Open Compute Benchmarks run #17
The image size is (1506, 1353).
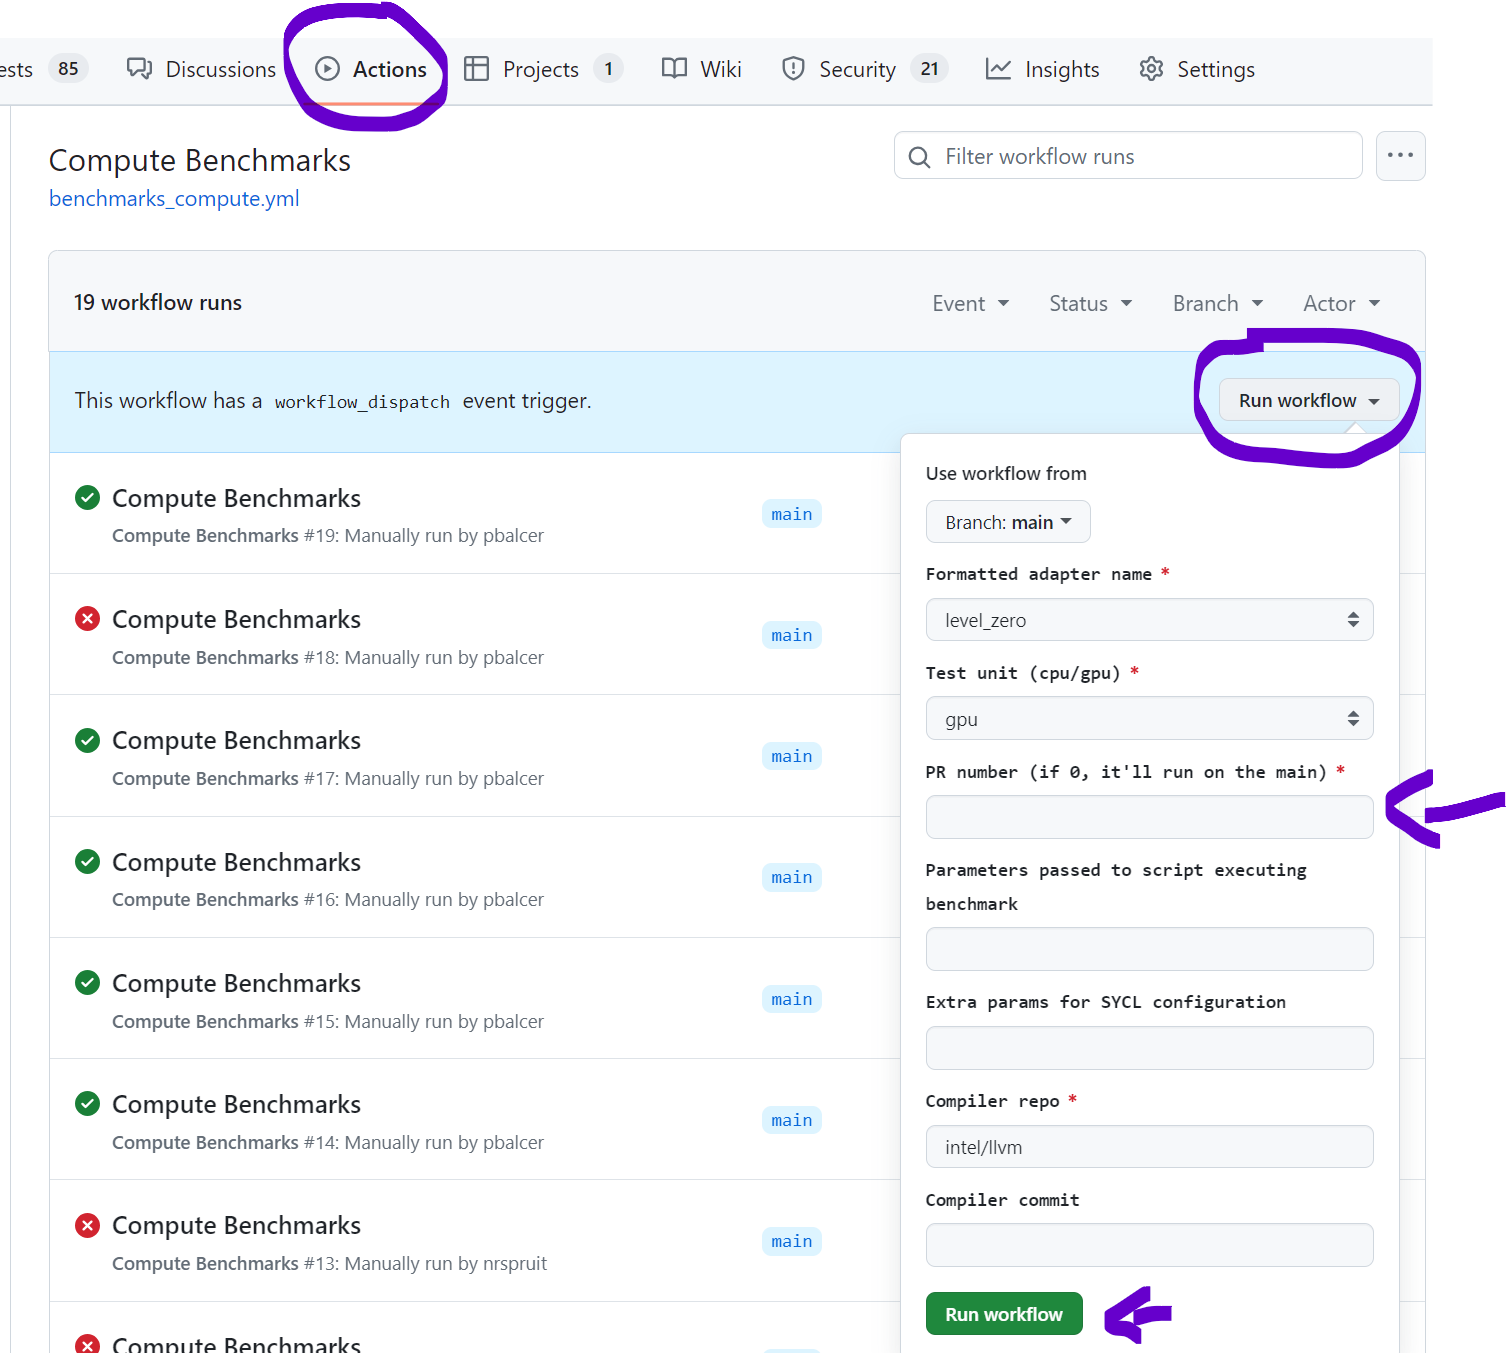(236, 740)
